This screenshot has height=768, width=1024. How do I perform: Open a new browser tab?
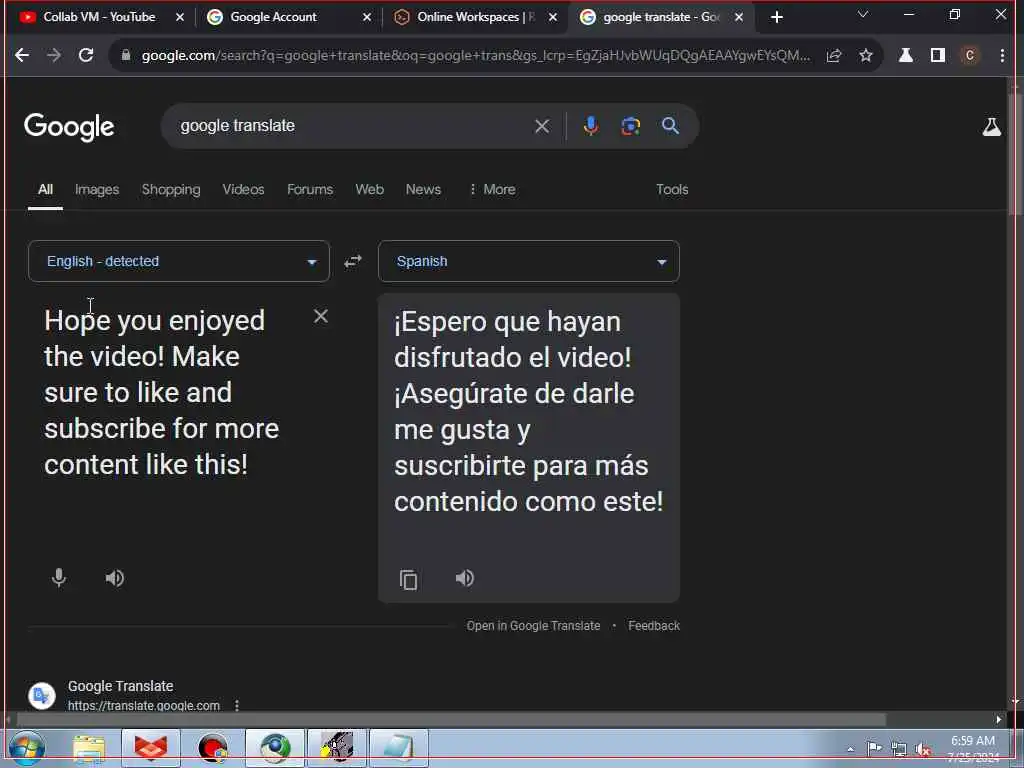coord(776,18)
